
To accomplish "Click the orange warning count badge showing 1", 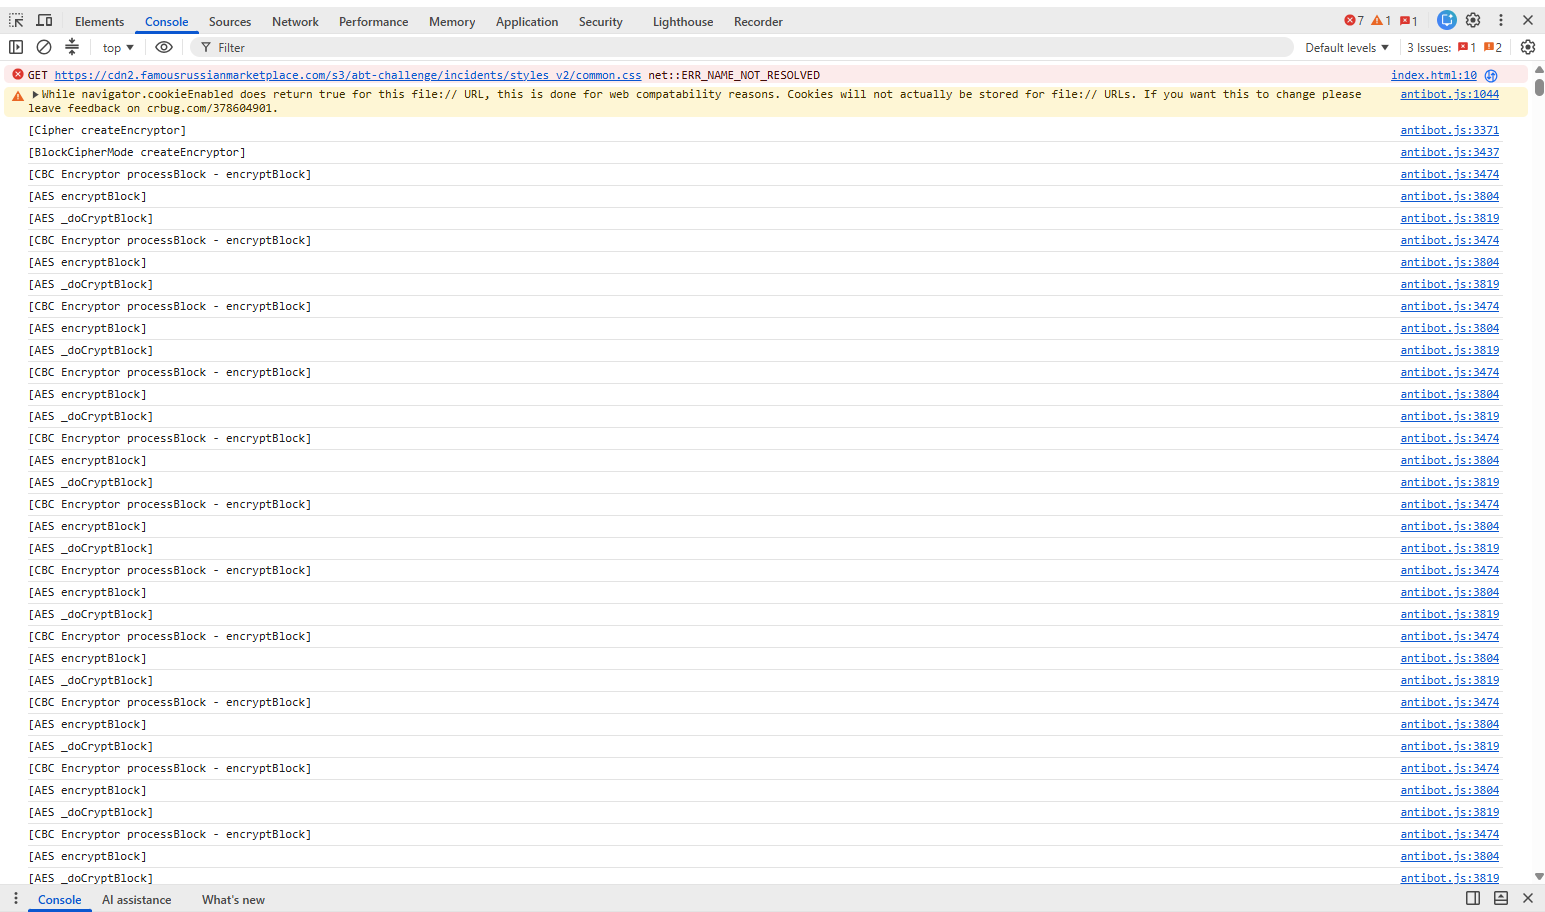I will click(1381, 21).
